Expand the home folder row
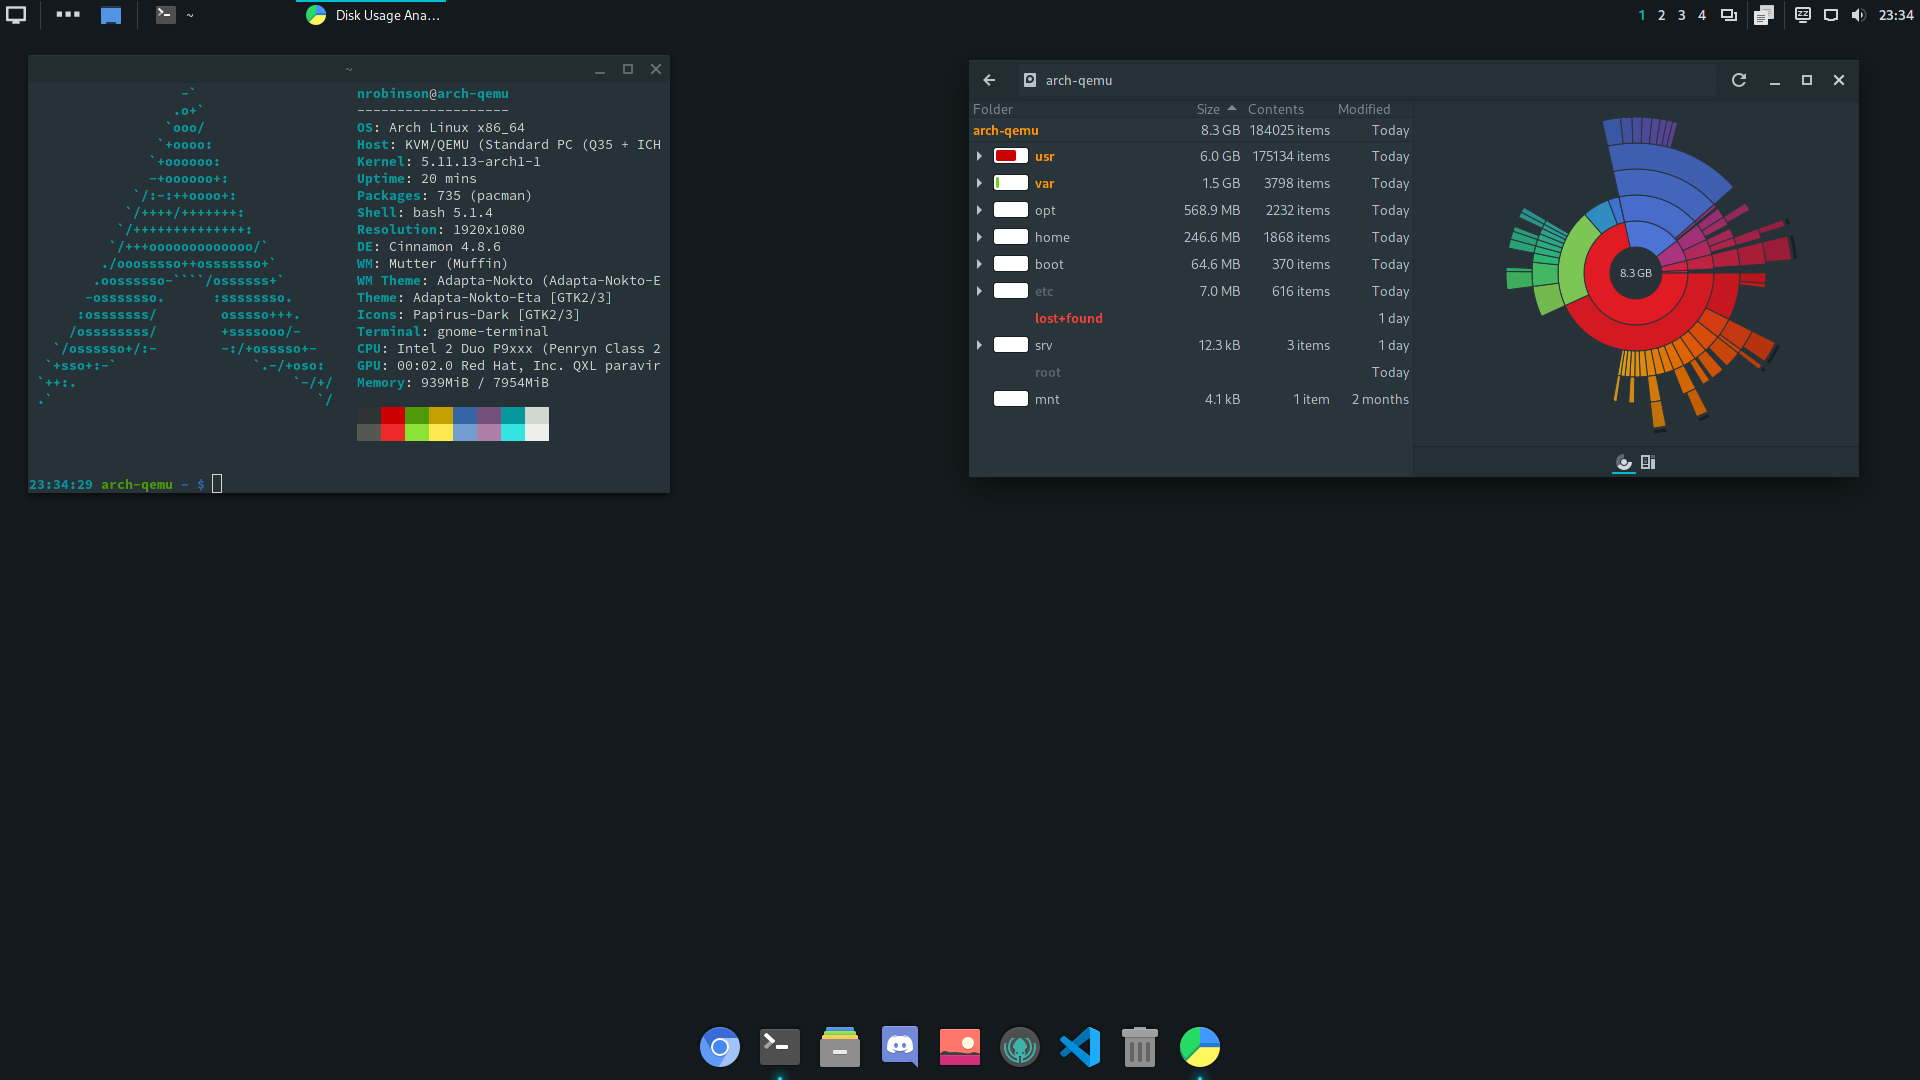 pyautogui.click(x=979, y=237)
